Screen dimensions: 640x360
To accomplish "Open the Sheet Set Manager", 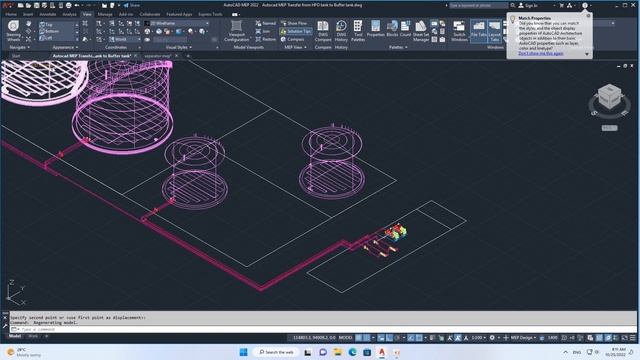I will tap(421, 31).
